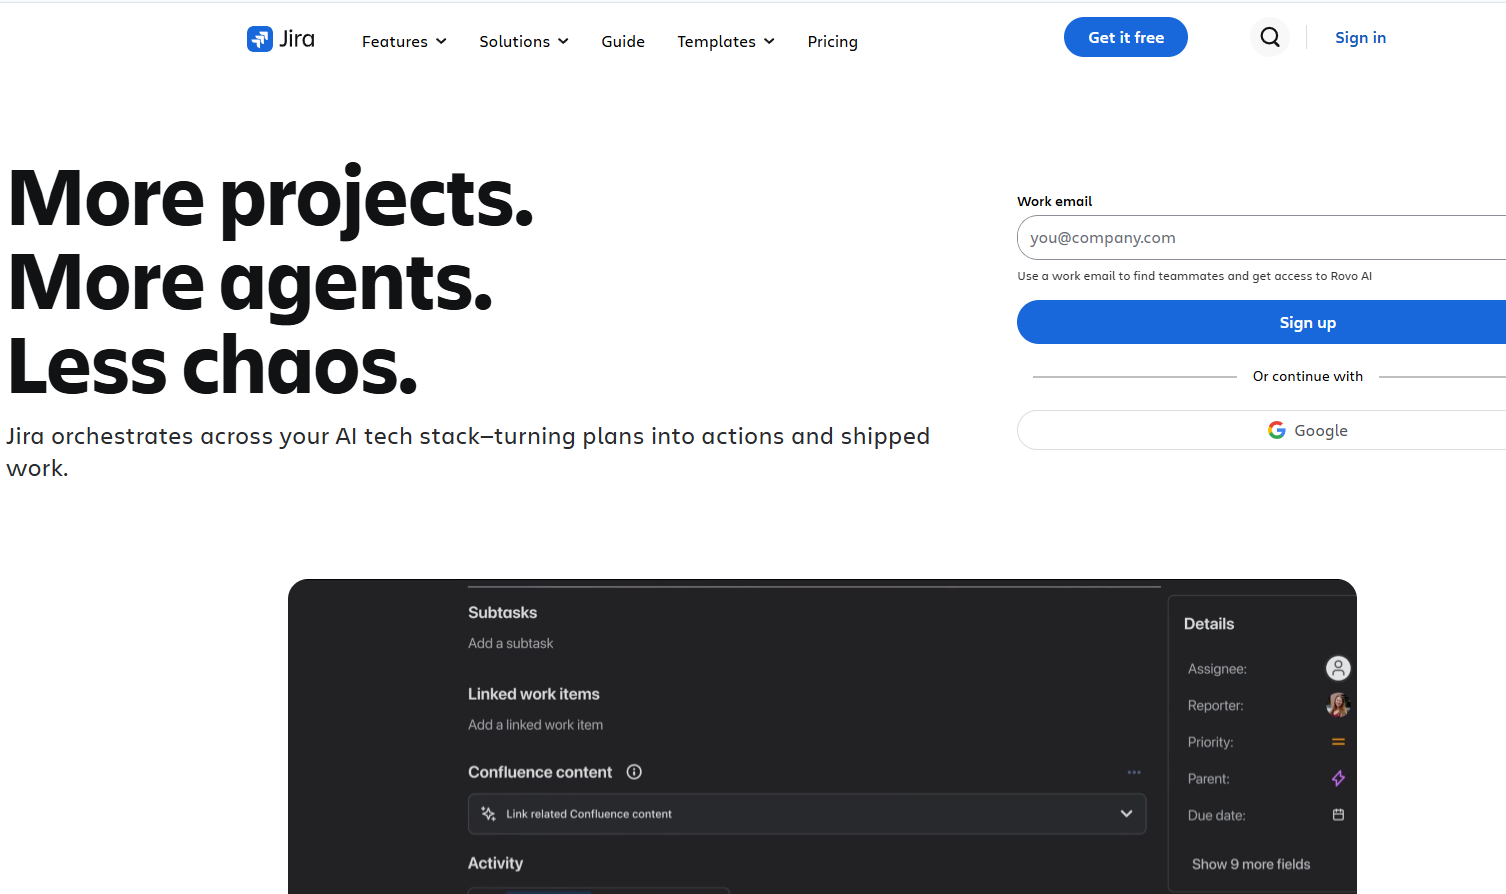Click the Reporter: label

coord(1216,705)
